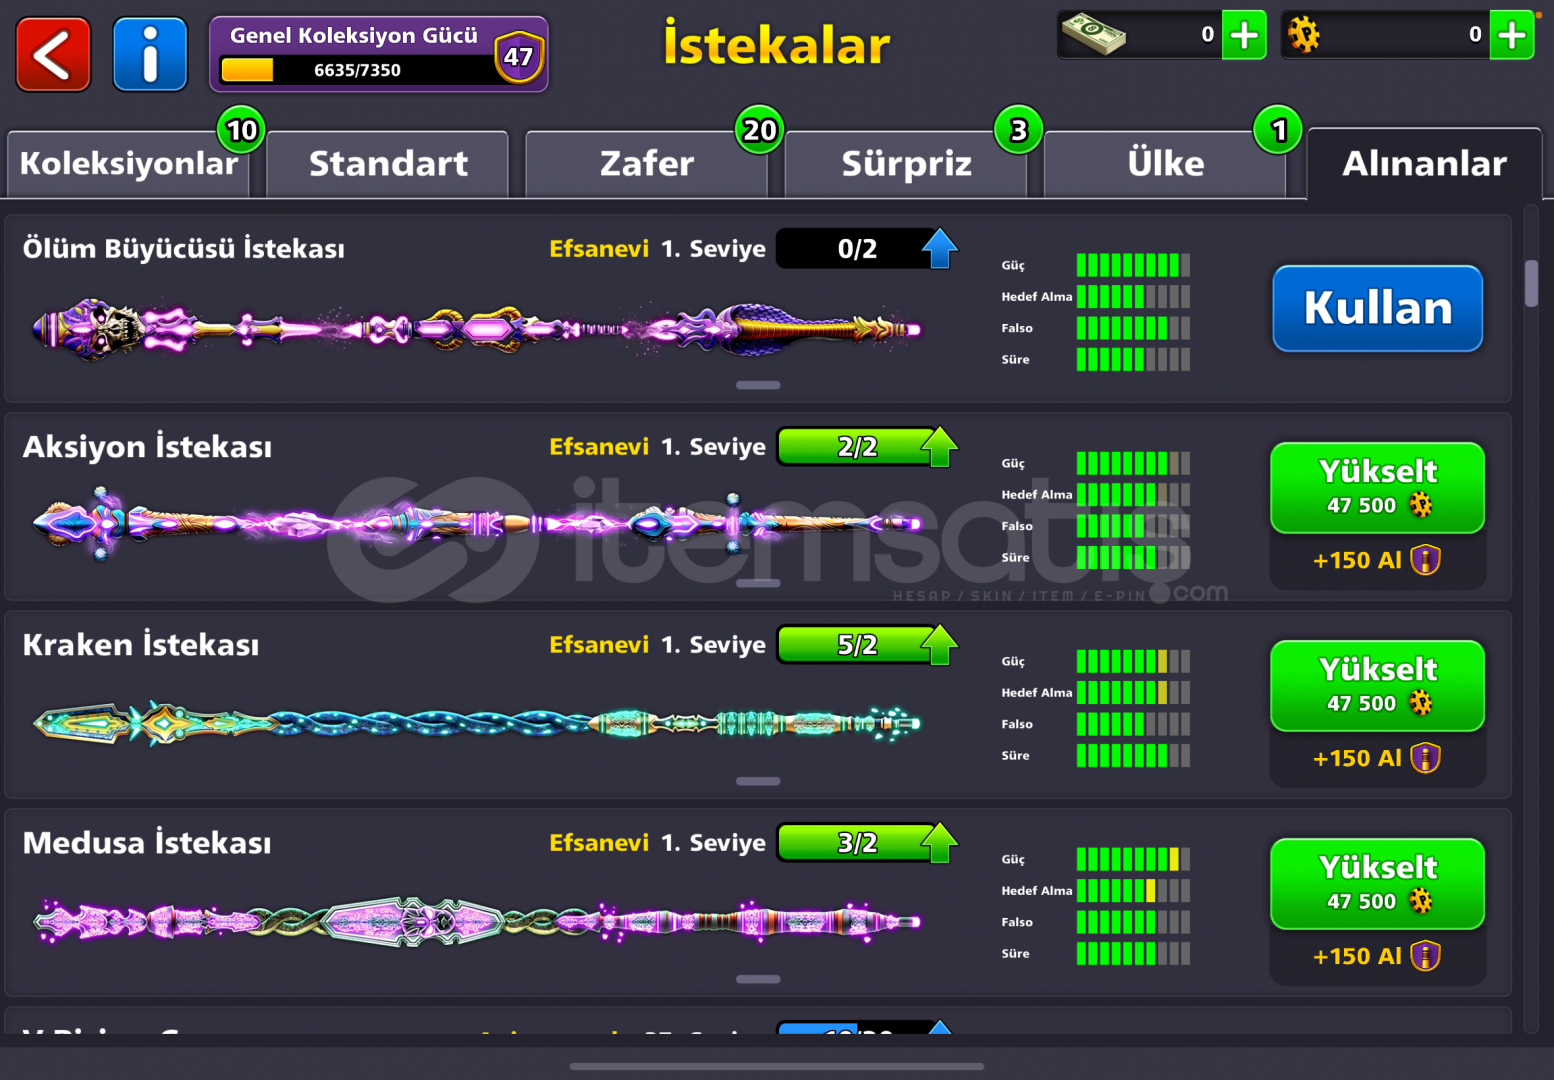The image size is (1554, 1080).
Task: Tap the green upgrade arrow on Kraken İstekası
Action: coord(939,644)
